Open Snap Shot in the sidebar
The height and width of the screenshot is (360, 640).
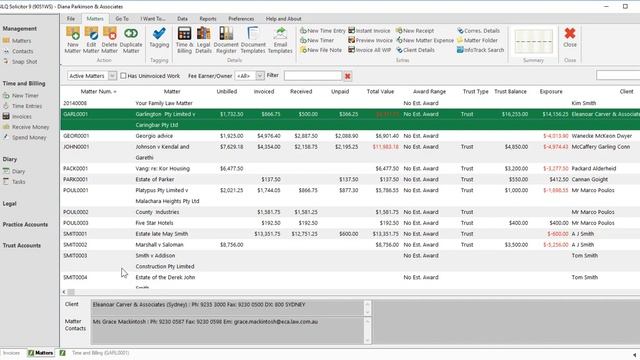[x=20, y=62]
